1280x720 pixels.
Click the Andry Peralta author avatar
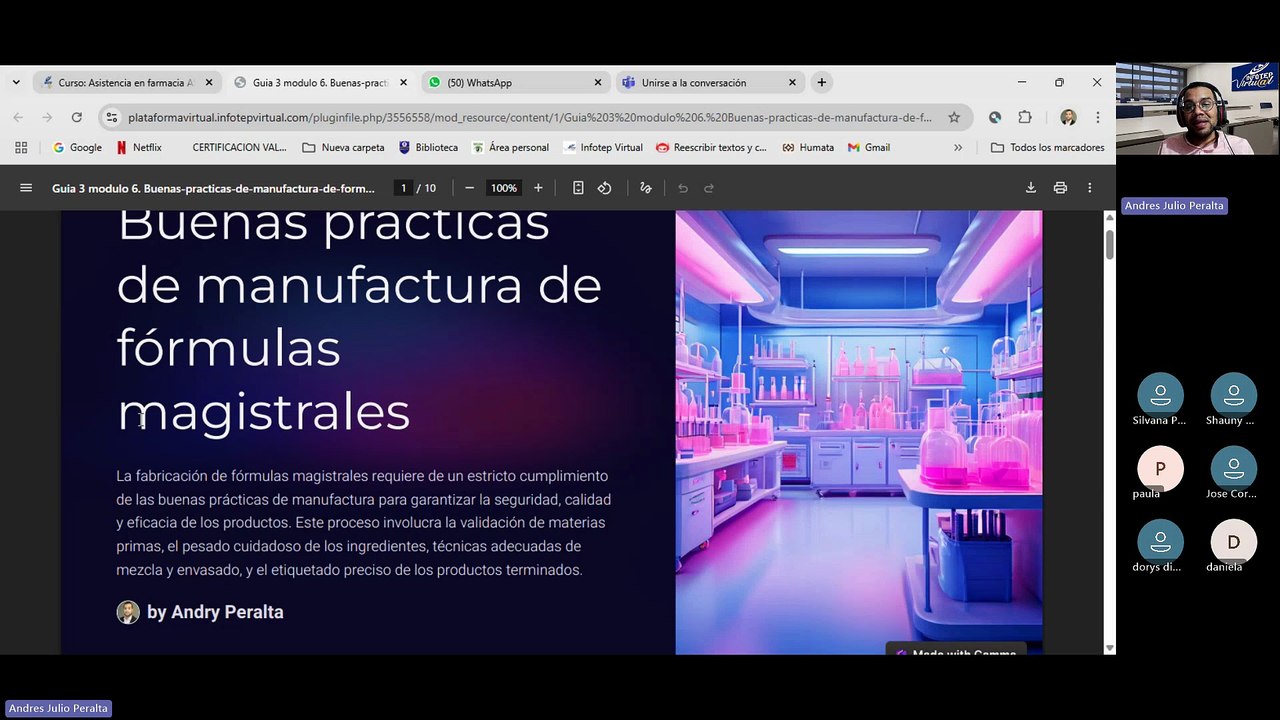tap(128, 612)
